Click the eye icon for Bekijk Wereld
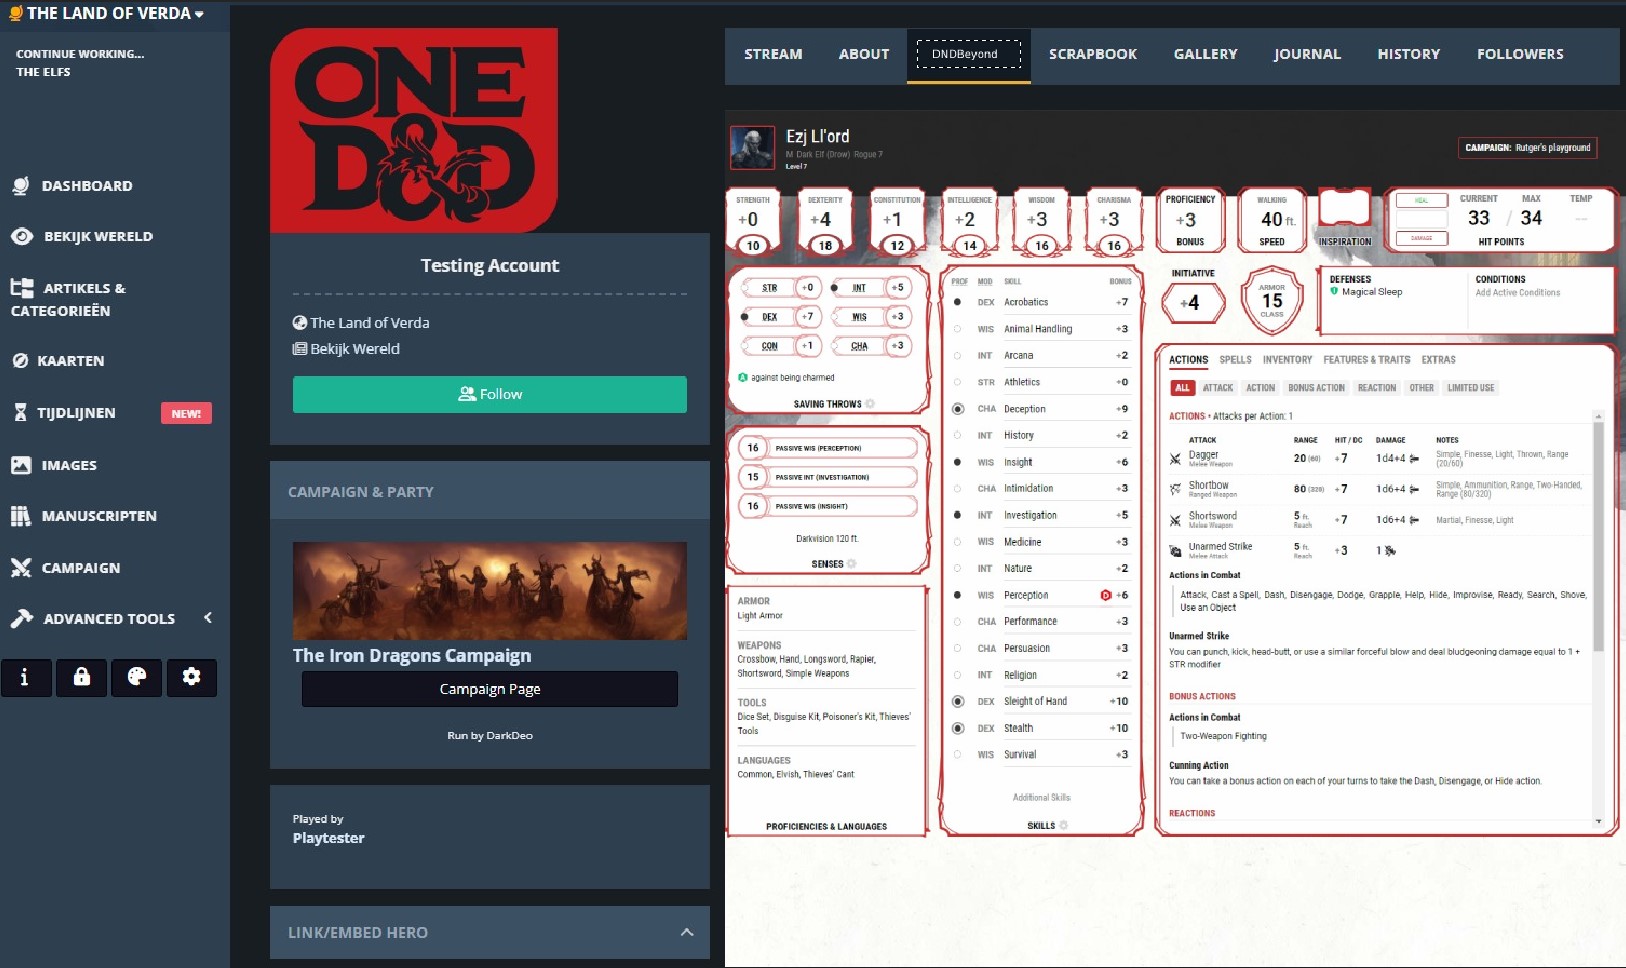The width and height of the screenshot is (1626, 968). tap(22, 236)
